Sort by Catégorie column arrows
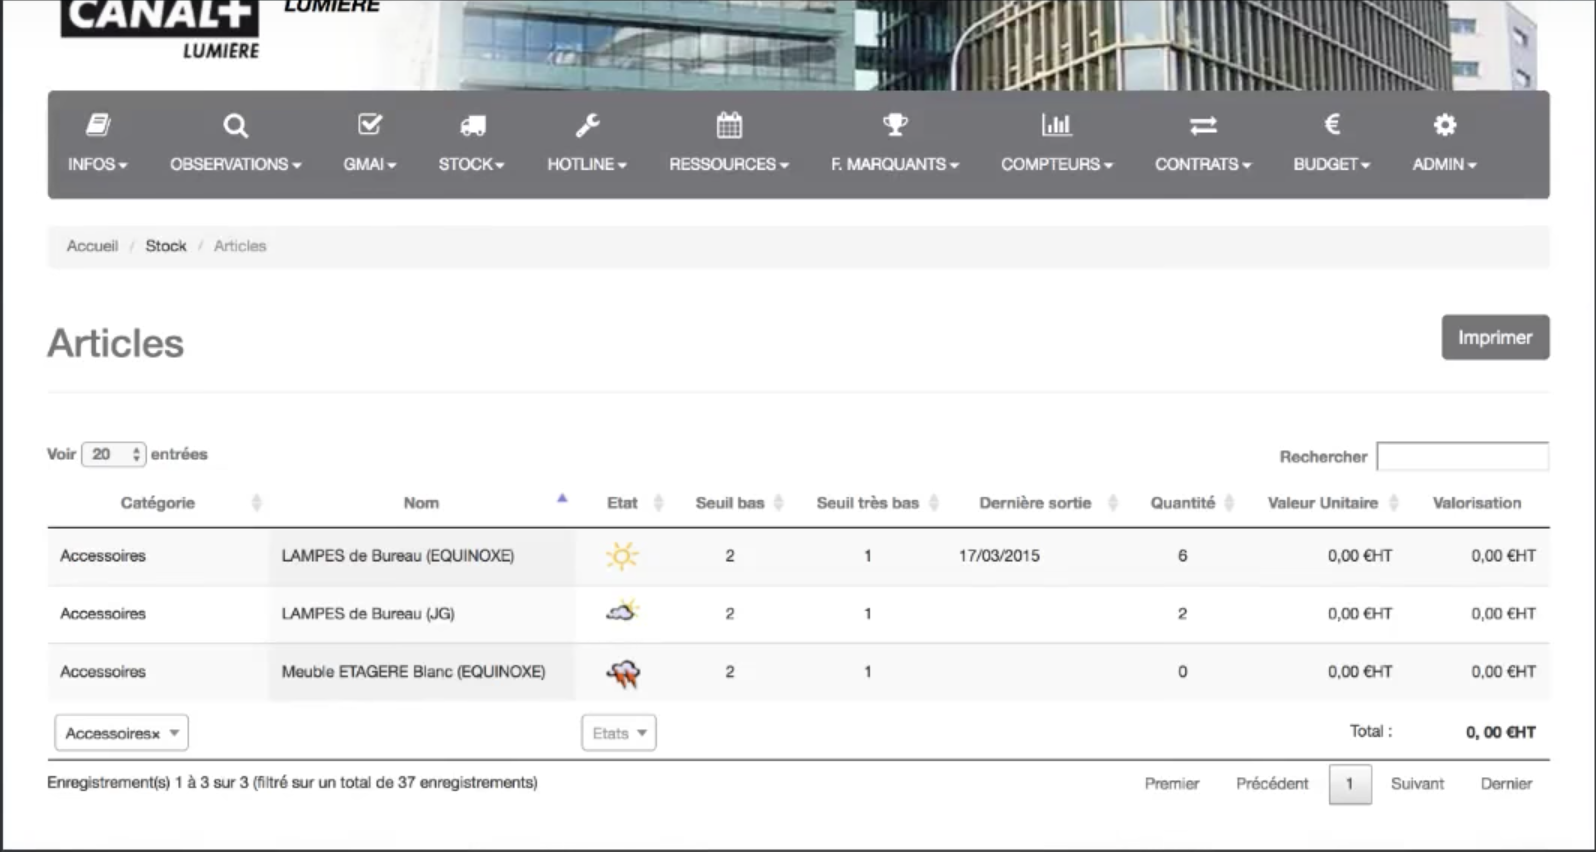The height and width of the screenshot is (852, 1596). pos(256,503)
